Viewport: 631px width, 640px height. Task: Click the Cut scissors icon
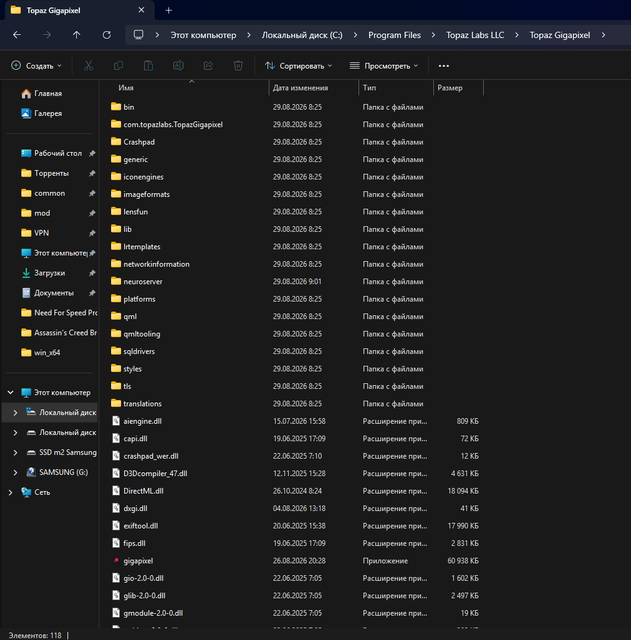coord(89,66)
